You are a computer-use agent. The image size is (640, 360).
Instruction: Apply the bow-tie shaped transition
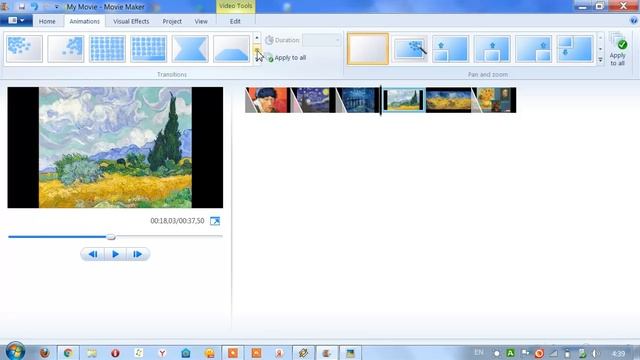tap(190, 49)
